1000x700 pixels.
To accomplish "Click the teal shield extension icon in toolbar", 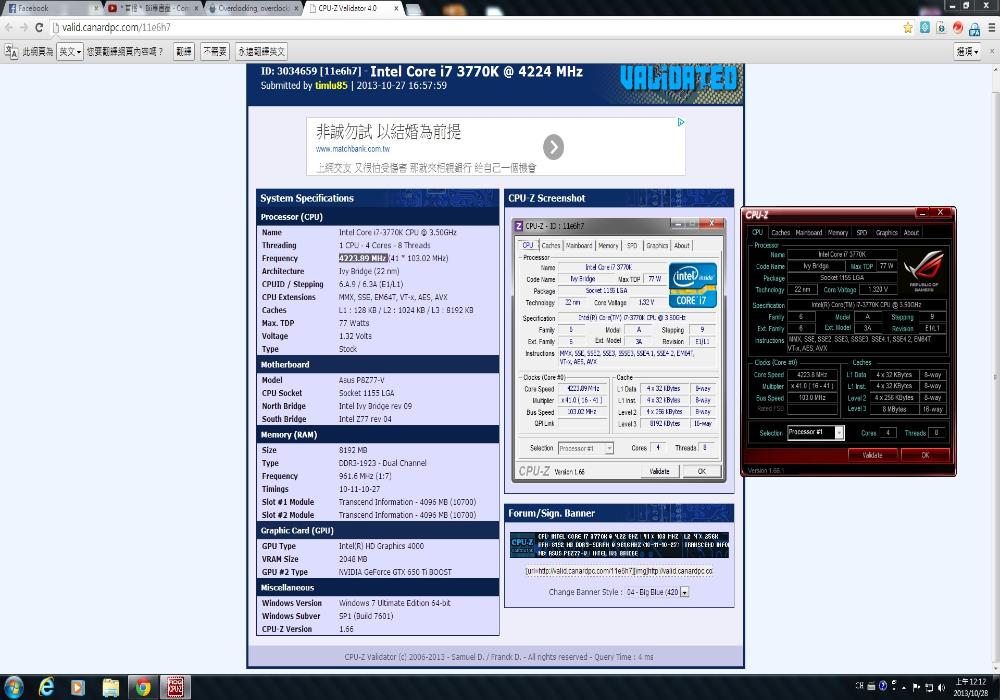I will (x=925, y=27).
